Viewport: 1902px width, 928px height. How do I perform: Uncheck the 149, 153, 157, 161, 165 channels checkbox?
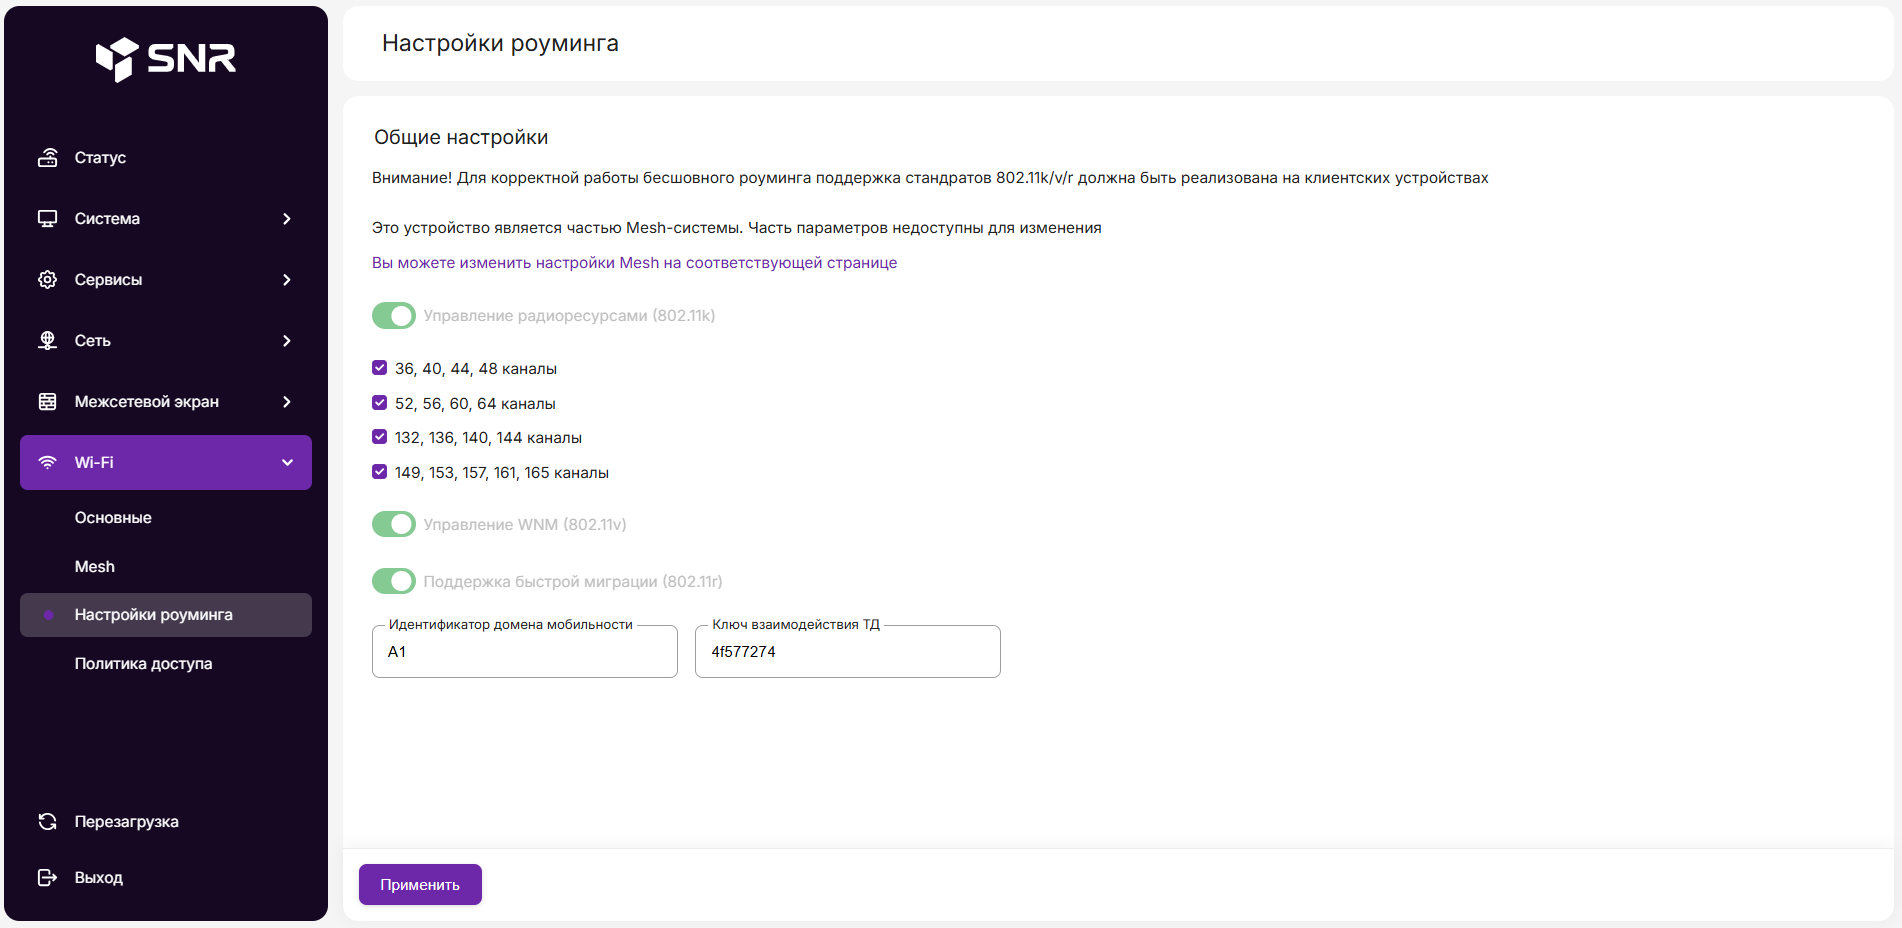click(380, 472)
